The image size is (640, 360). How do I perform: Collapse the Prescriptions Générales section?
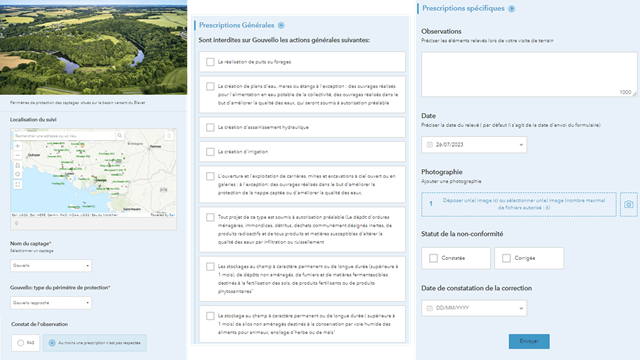(x=281, y=25)
